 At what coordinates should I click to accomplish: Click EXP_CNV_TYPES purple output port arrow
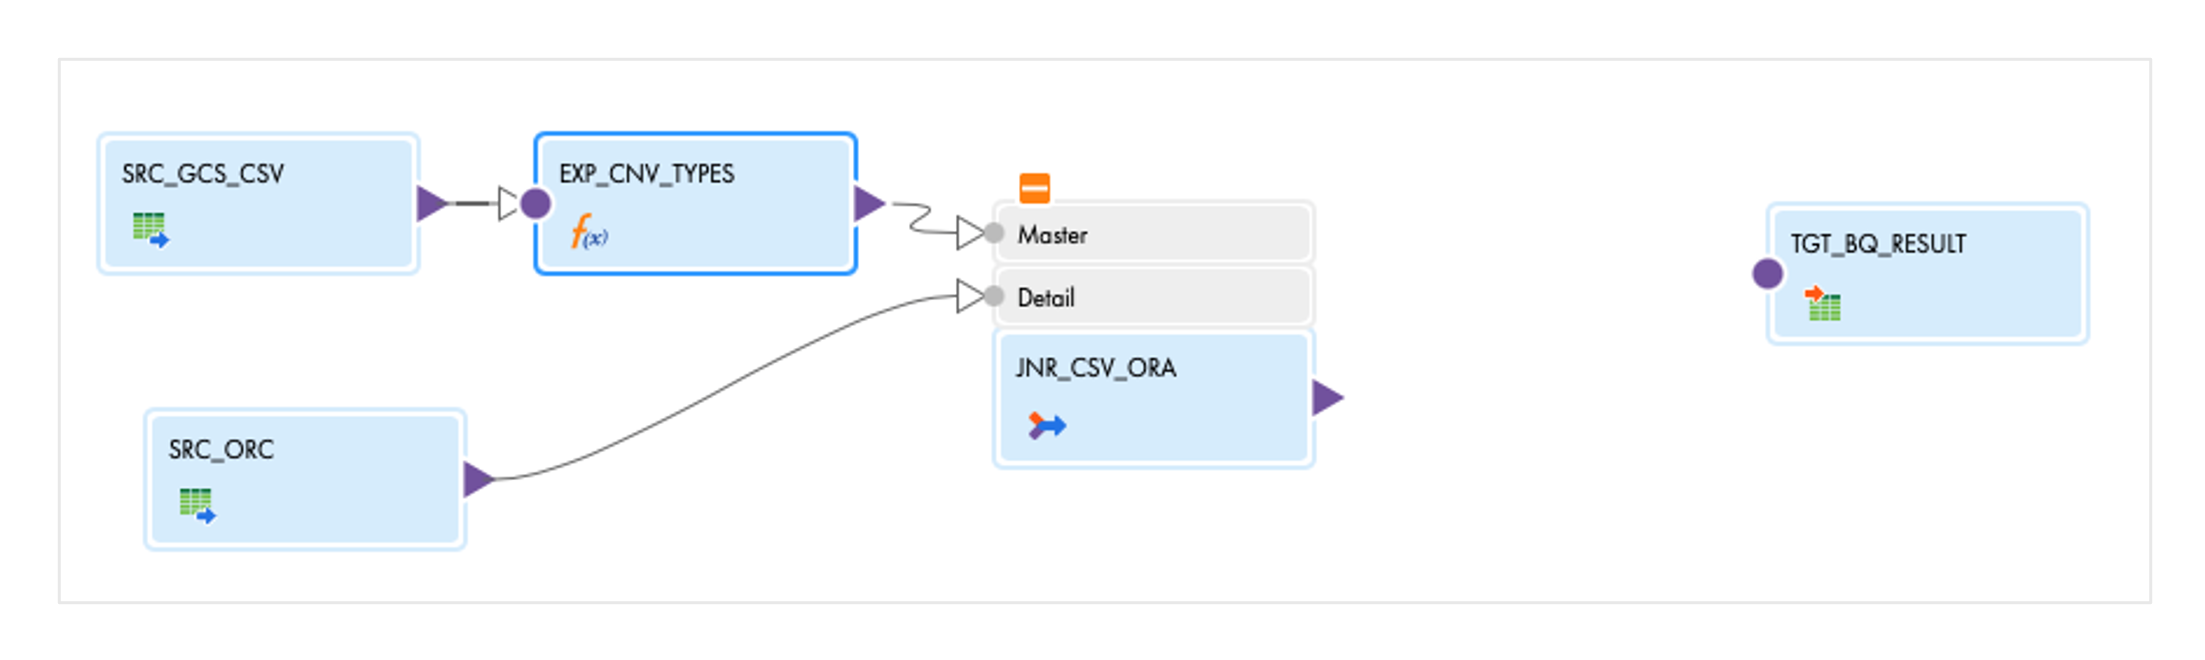[869, 203]
